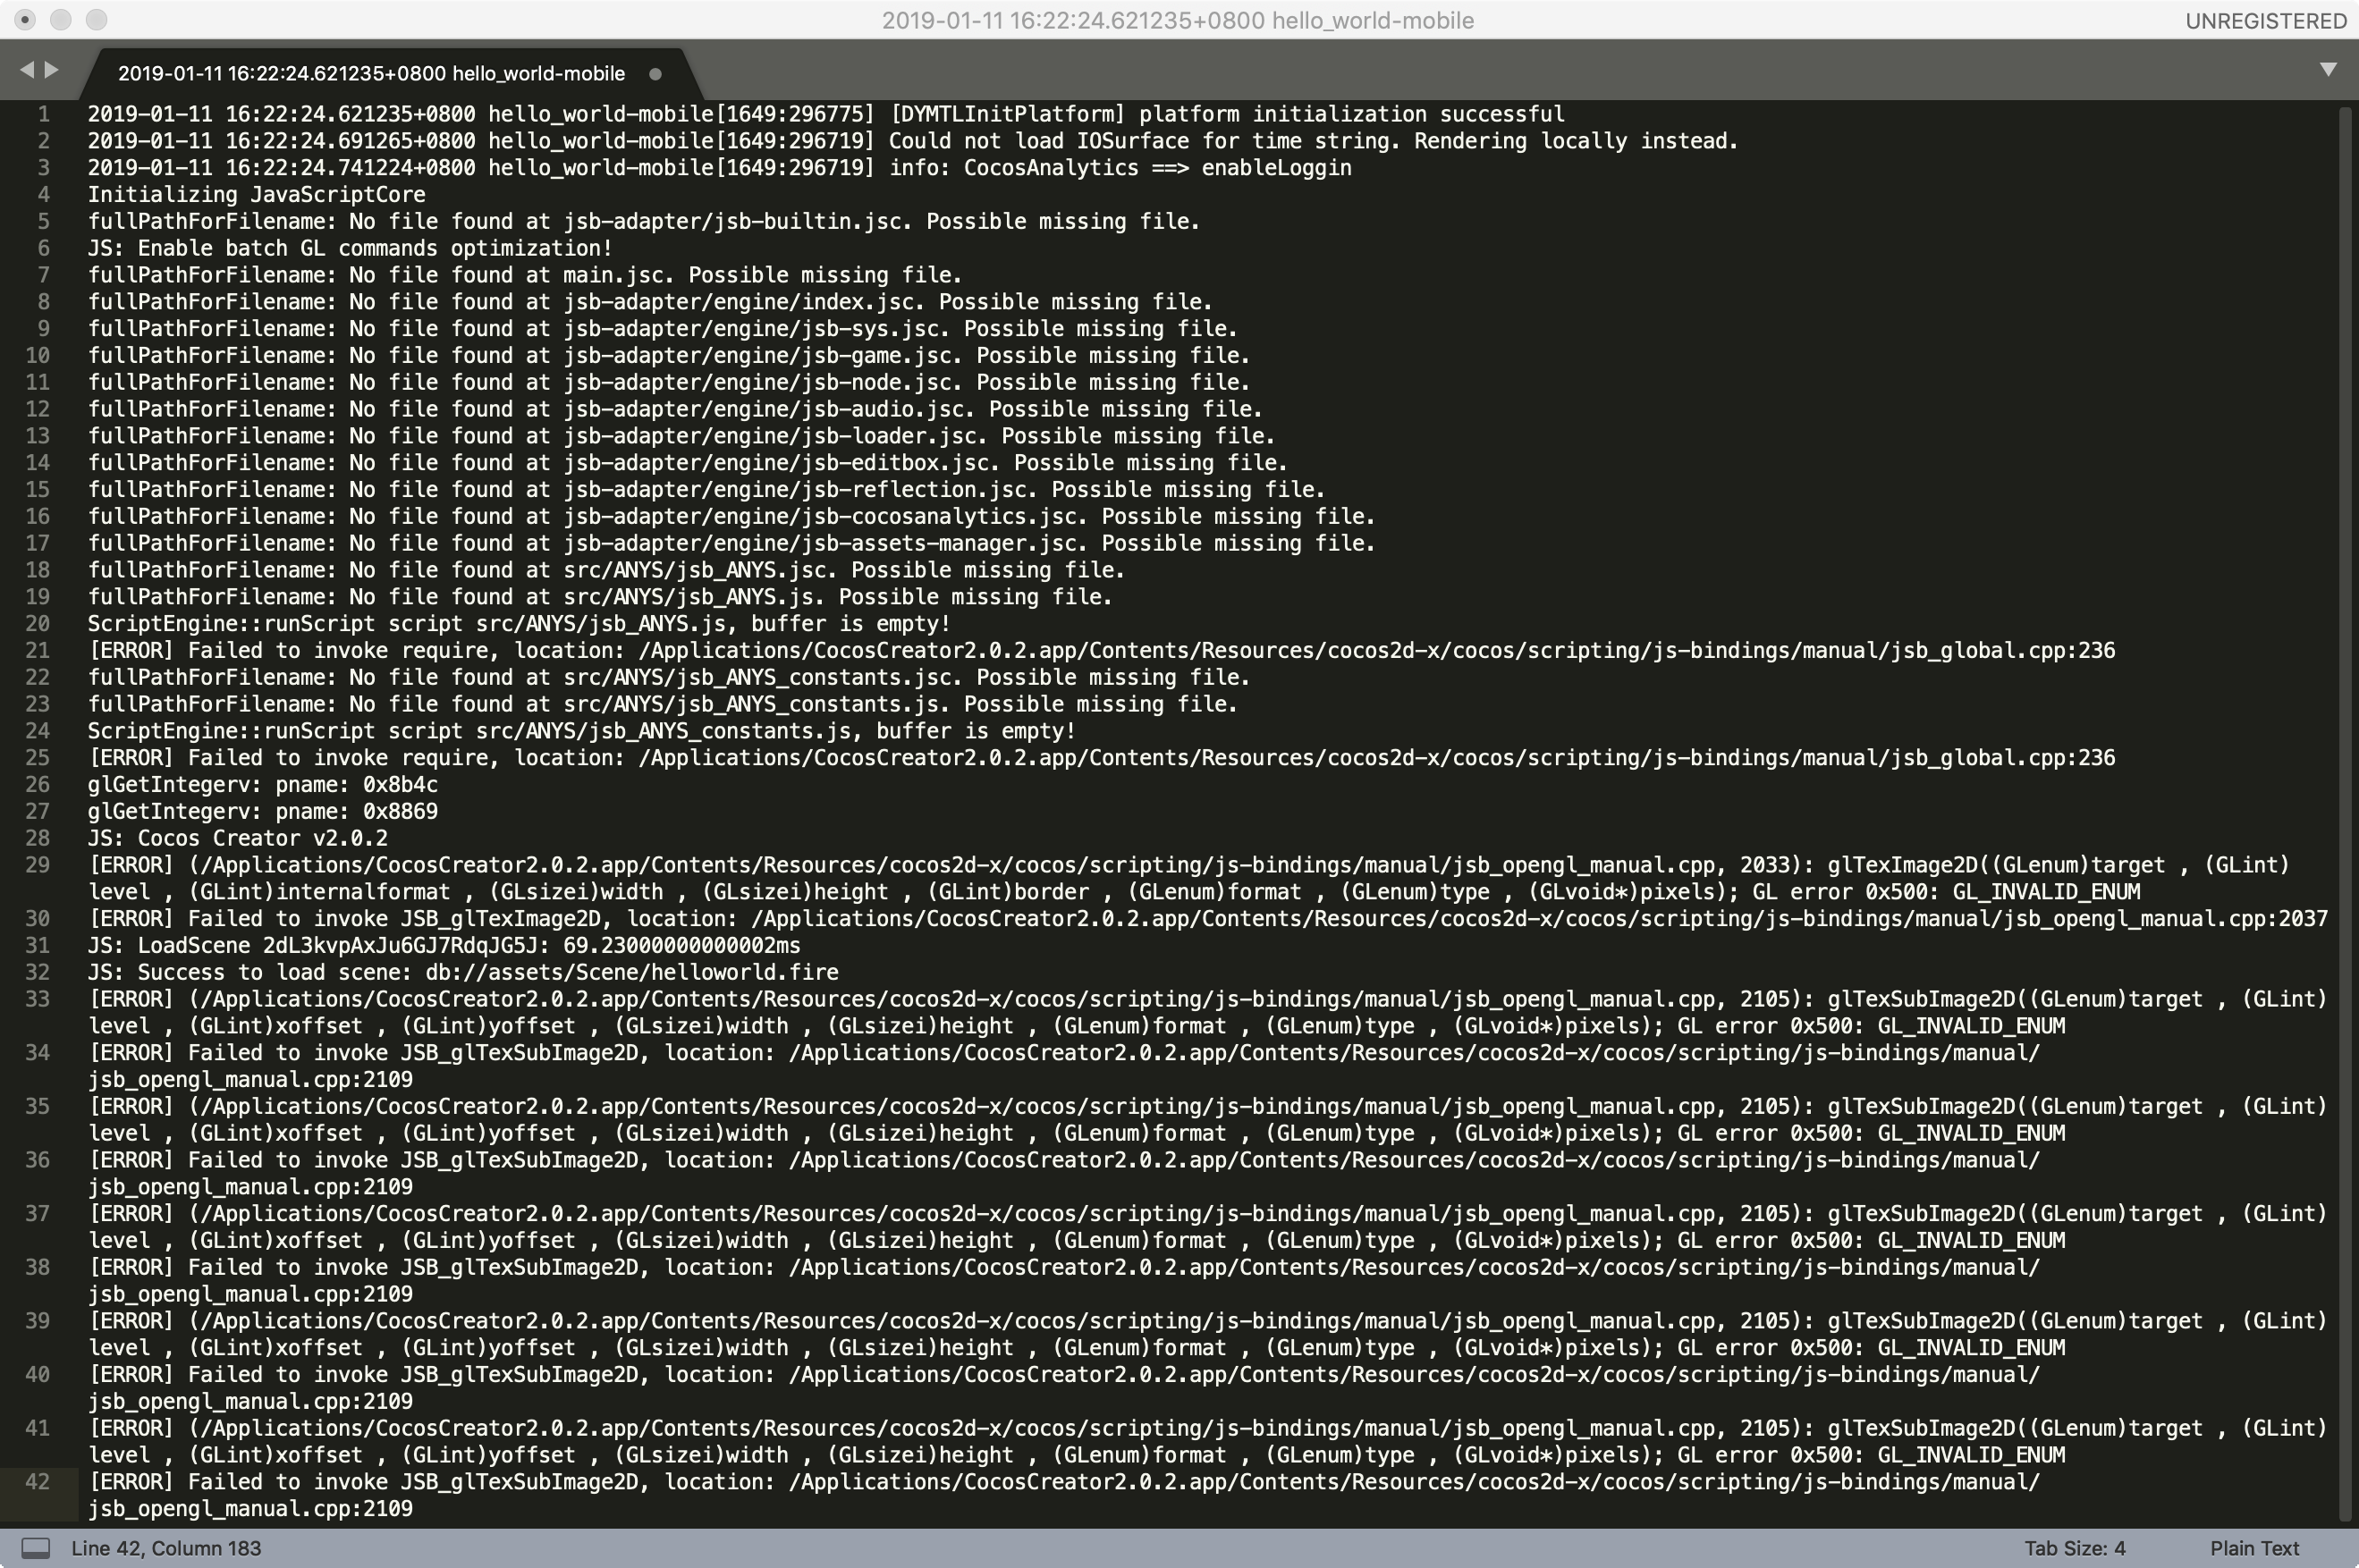Screen dimensions: 2359x1568
Task: Click the window title text in title bar
Action: [1177, 21]
